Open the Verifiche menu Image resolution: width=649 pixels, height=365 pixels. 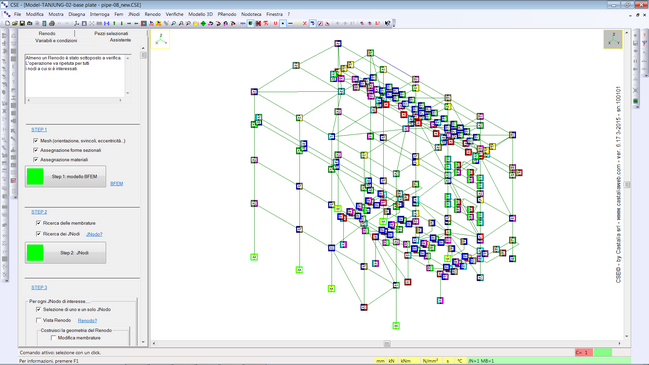tap(174, 14)
